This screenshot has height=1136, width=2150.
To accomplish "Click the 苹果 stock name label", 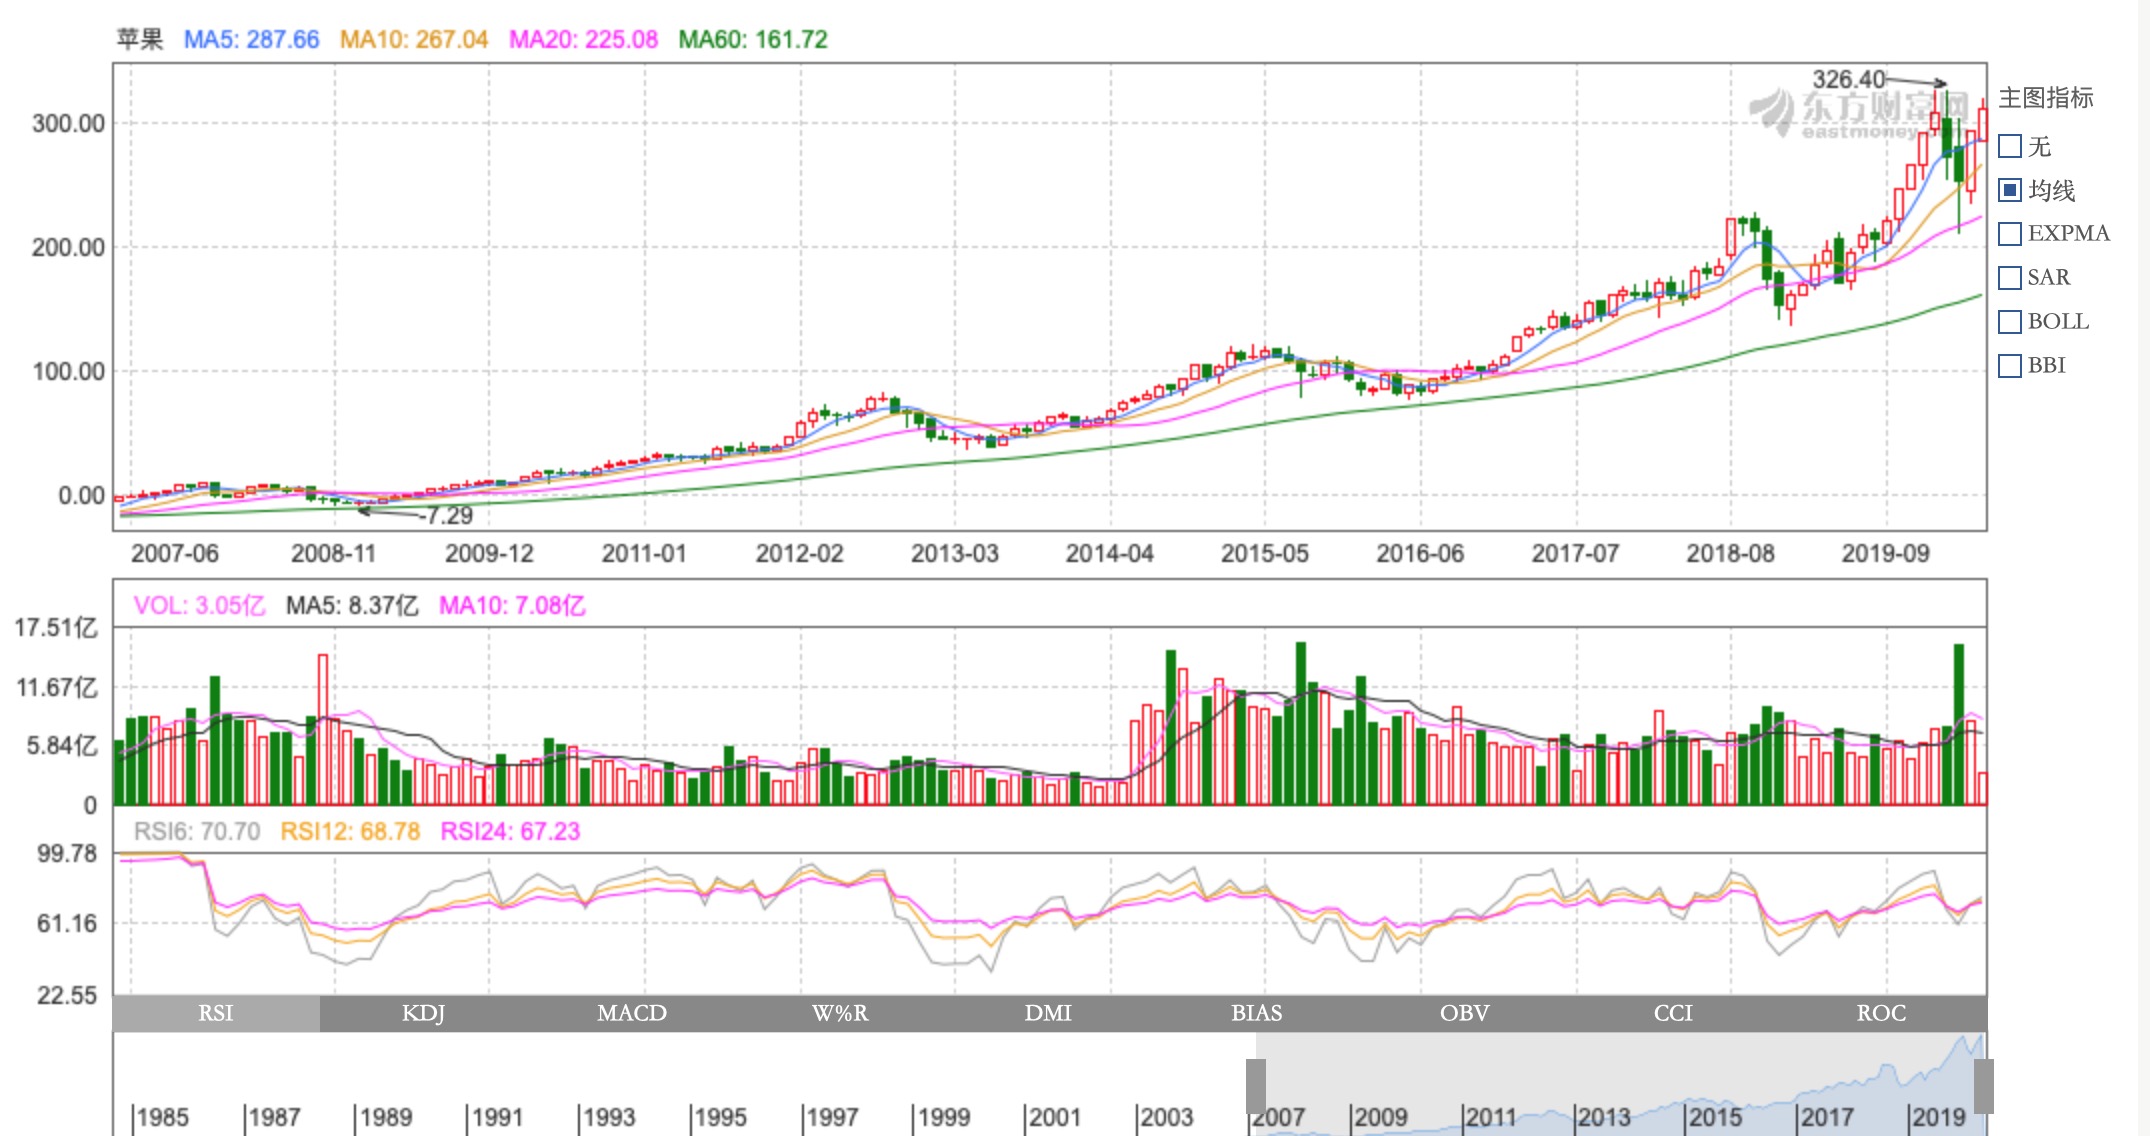I will coord(140,40).
